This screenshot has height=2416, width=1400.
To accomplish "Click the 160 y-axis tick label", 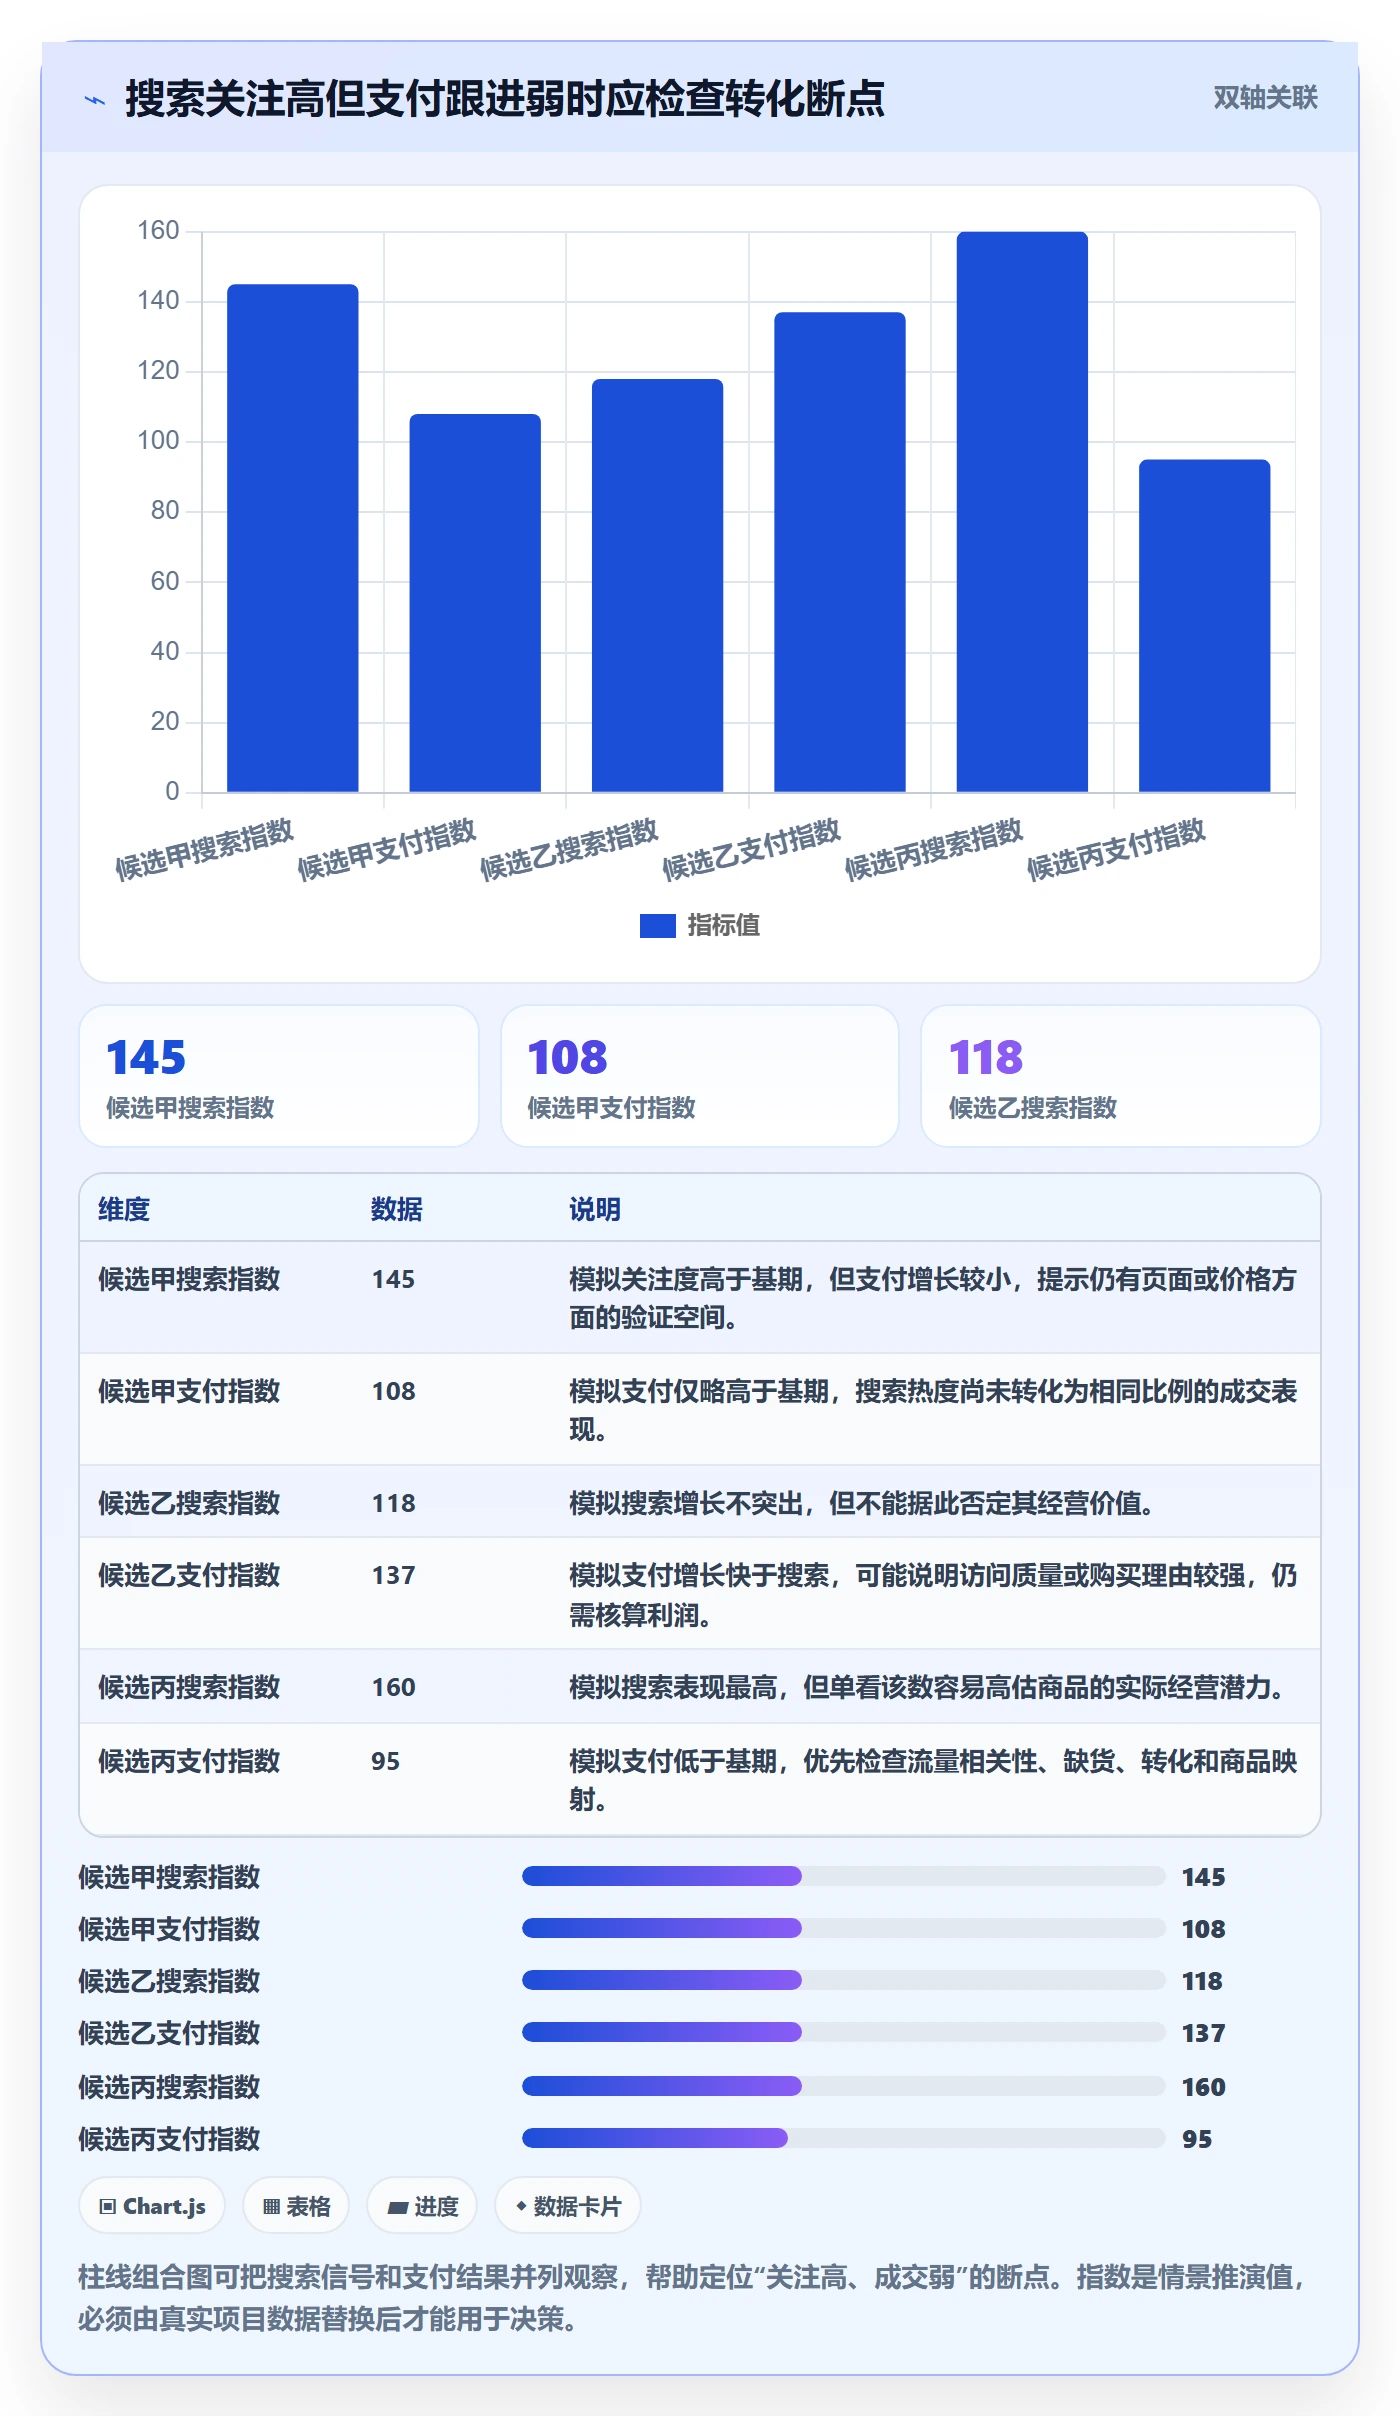I will (x=158, y=231).
